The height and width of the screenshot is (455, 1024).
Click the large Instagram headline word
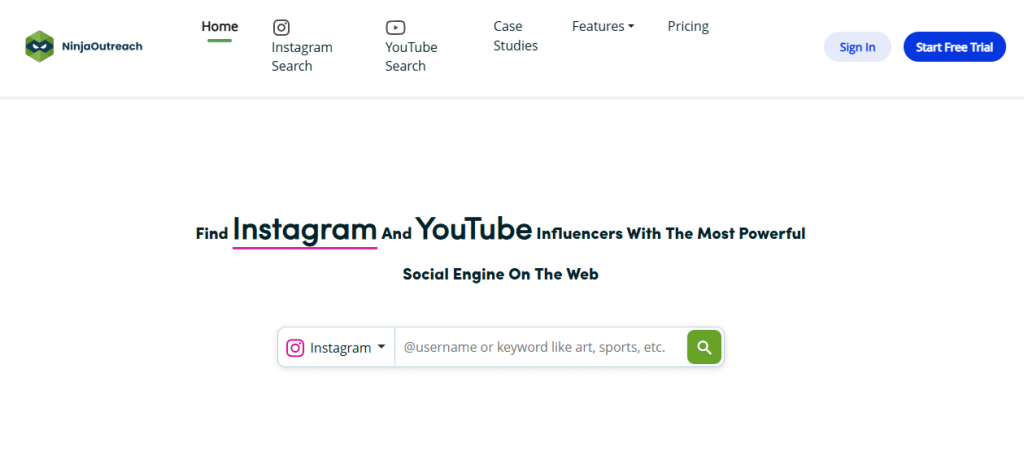click(x=305, y=230)
